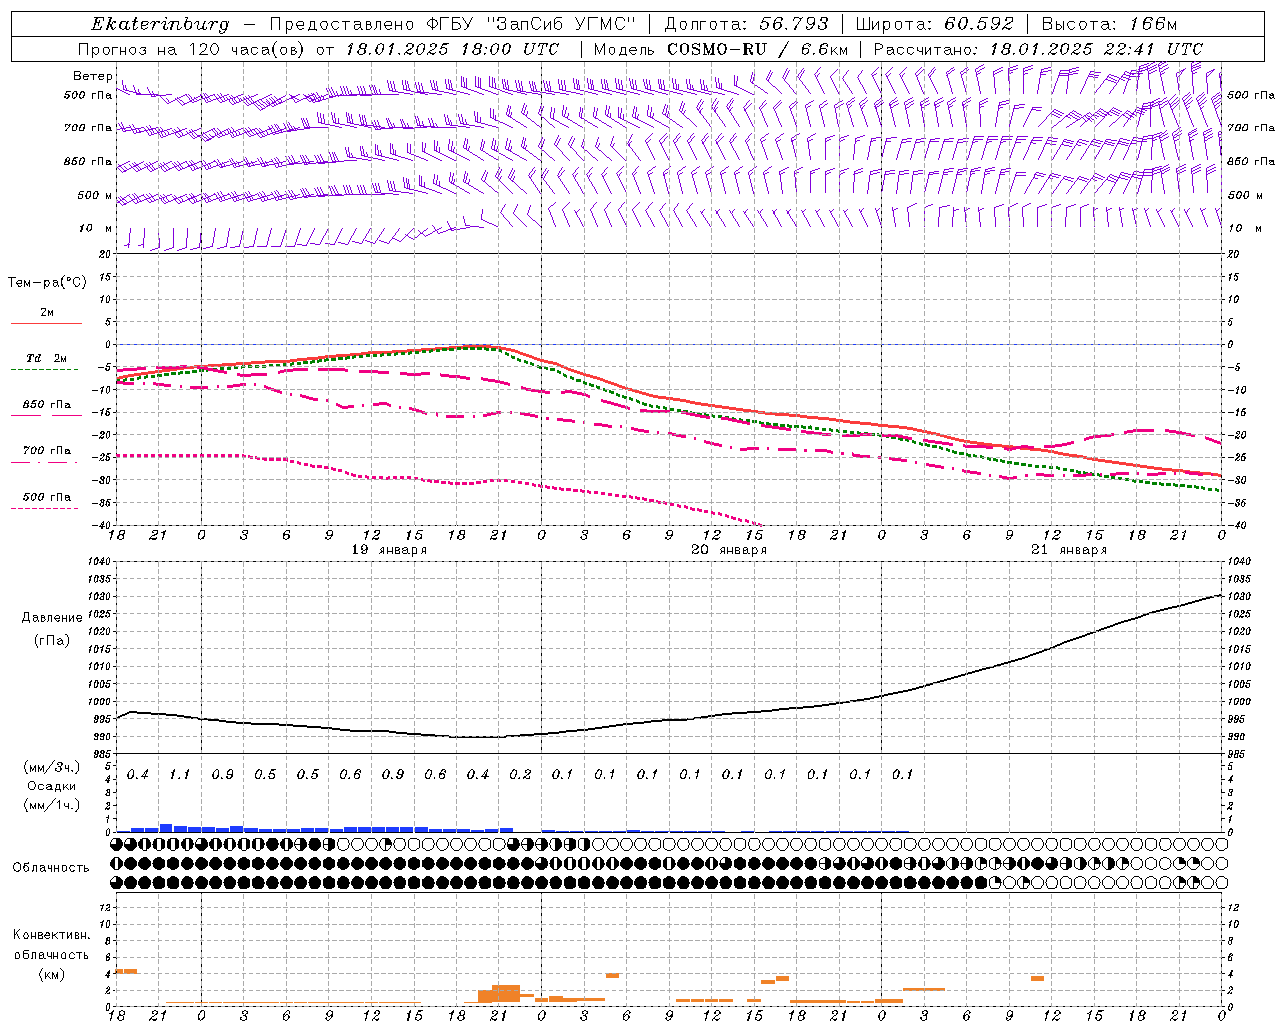Image resolution: width=1280 pixels, height=1024 pixels.
Task: Click the 'Td 2м' dew point legend entry
Action: pyautogui.click(x=47, y=358)
